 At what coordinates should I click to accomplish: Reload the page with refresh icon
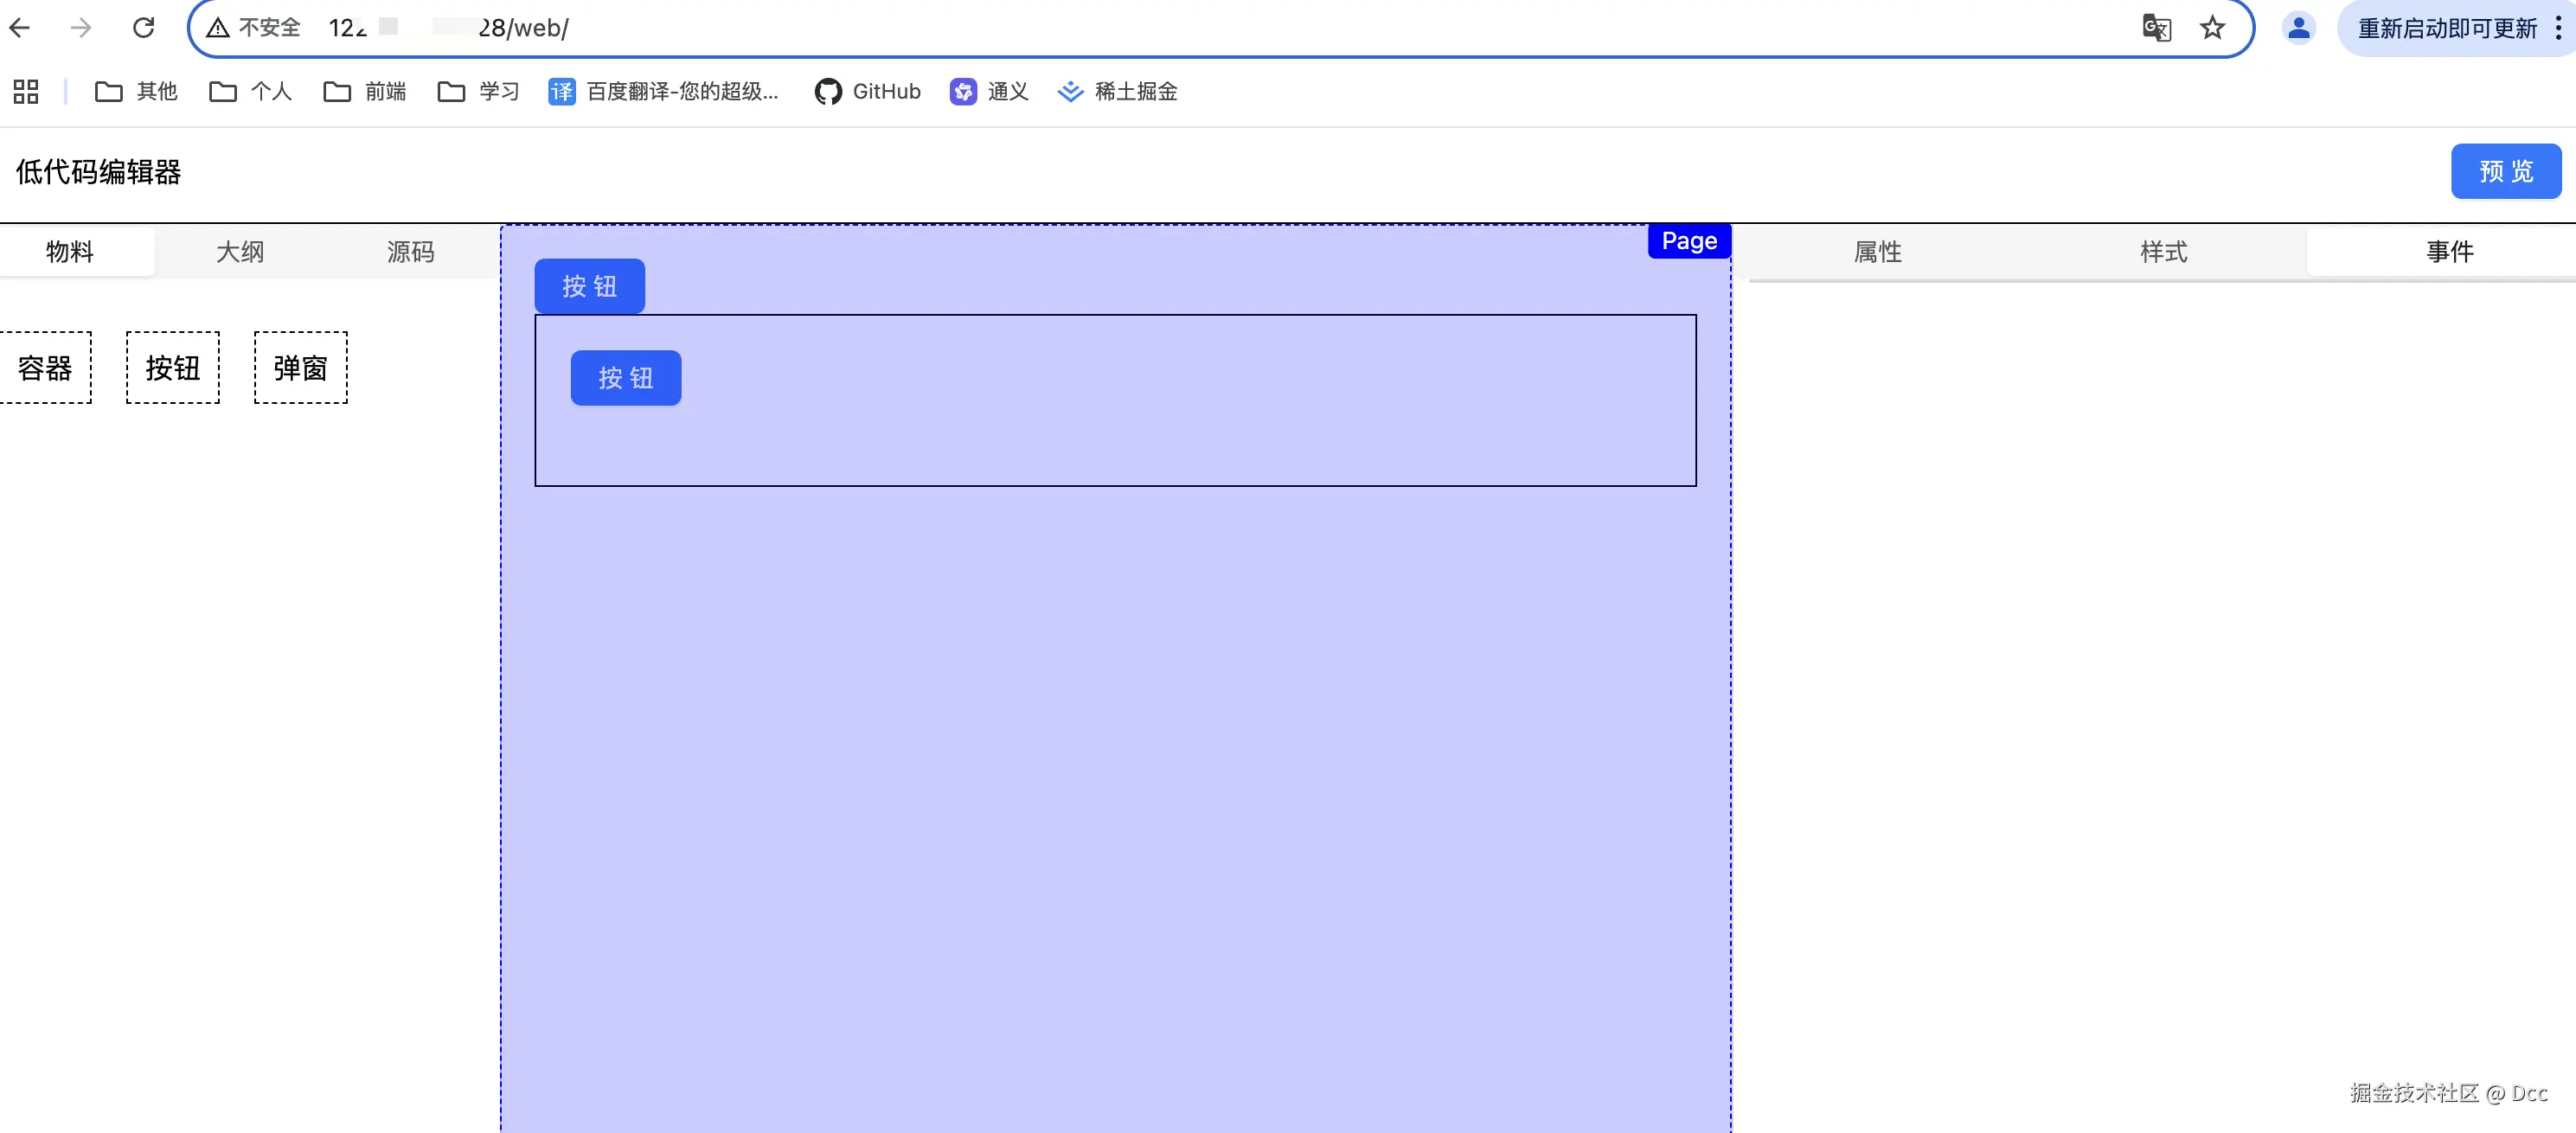coord(144,28)
